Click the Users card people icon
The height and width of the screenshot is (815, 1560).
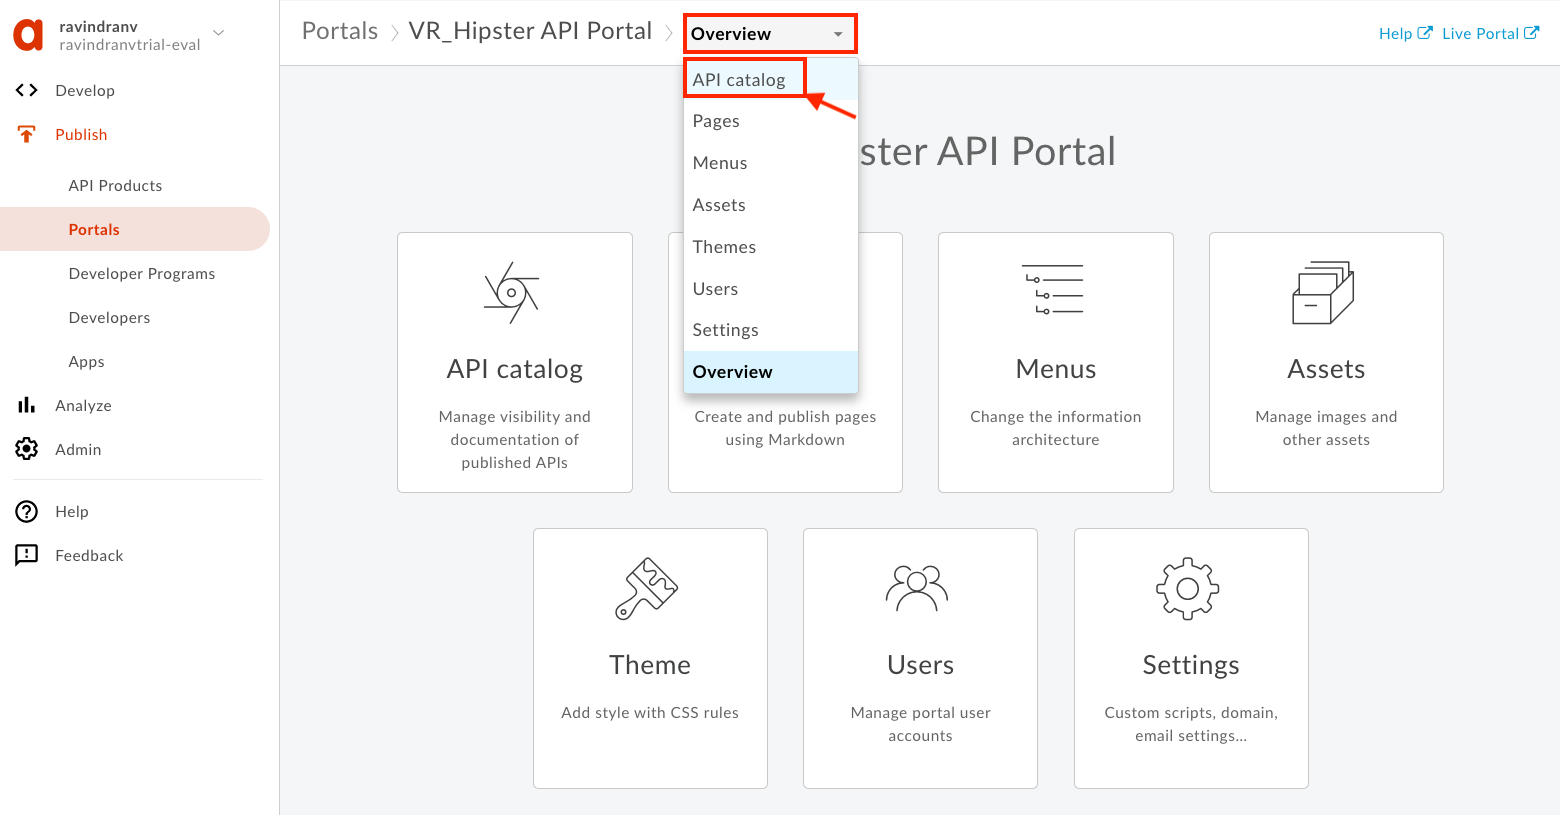point(917,588)
